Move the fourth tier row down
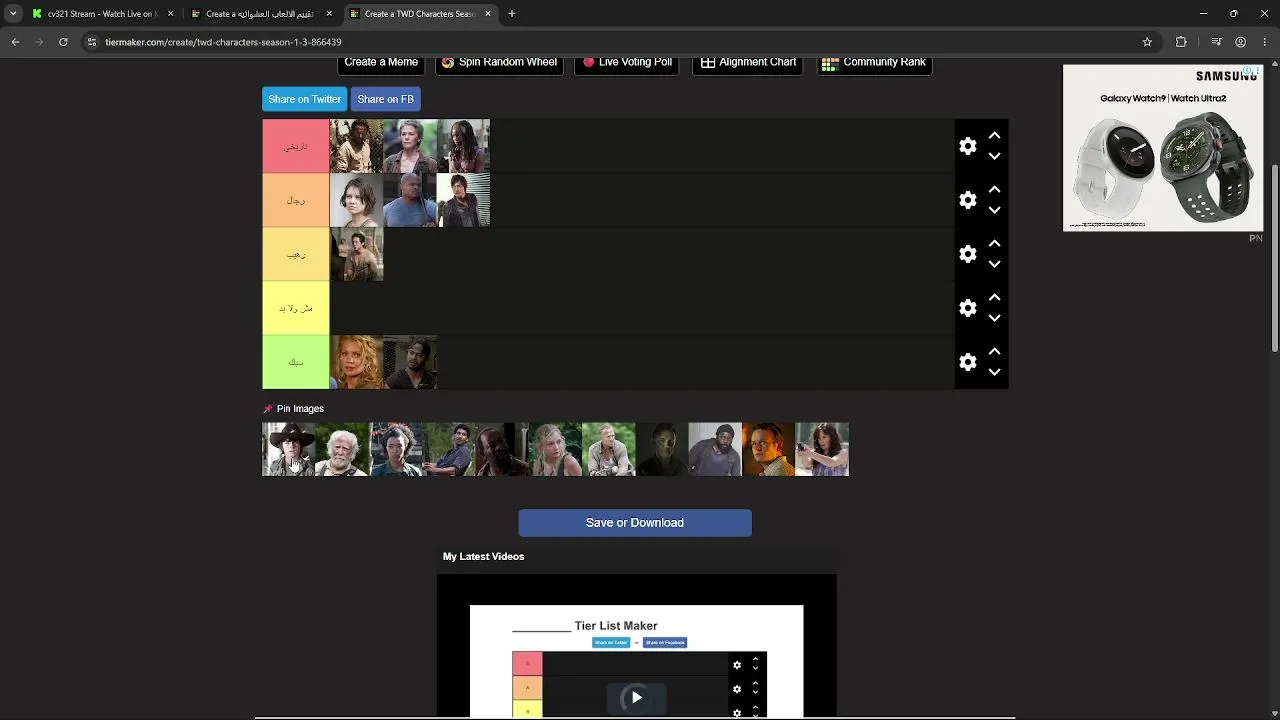 click(994, 319)
